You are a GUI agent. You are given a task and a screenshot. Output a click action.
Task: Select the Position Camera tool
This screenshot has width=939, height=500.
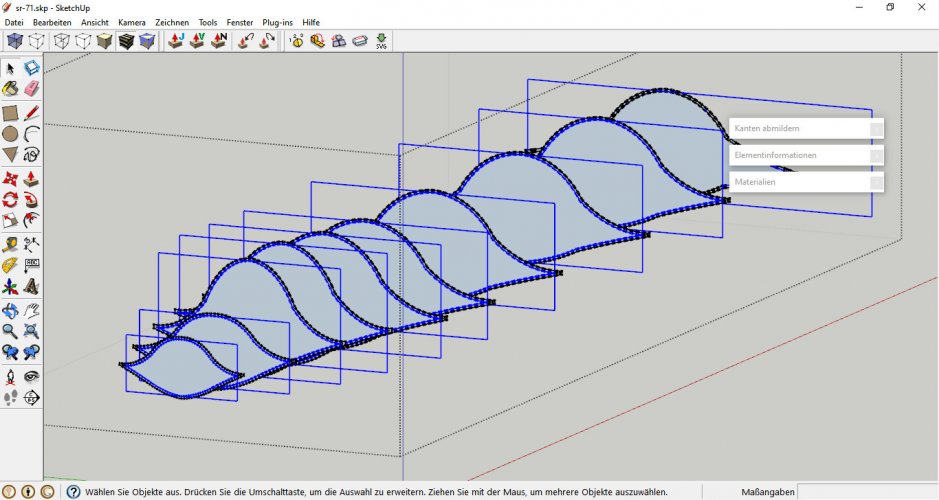pyautogui.click(x=10, y=377)
